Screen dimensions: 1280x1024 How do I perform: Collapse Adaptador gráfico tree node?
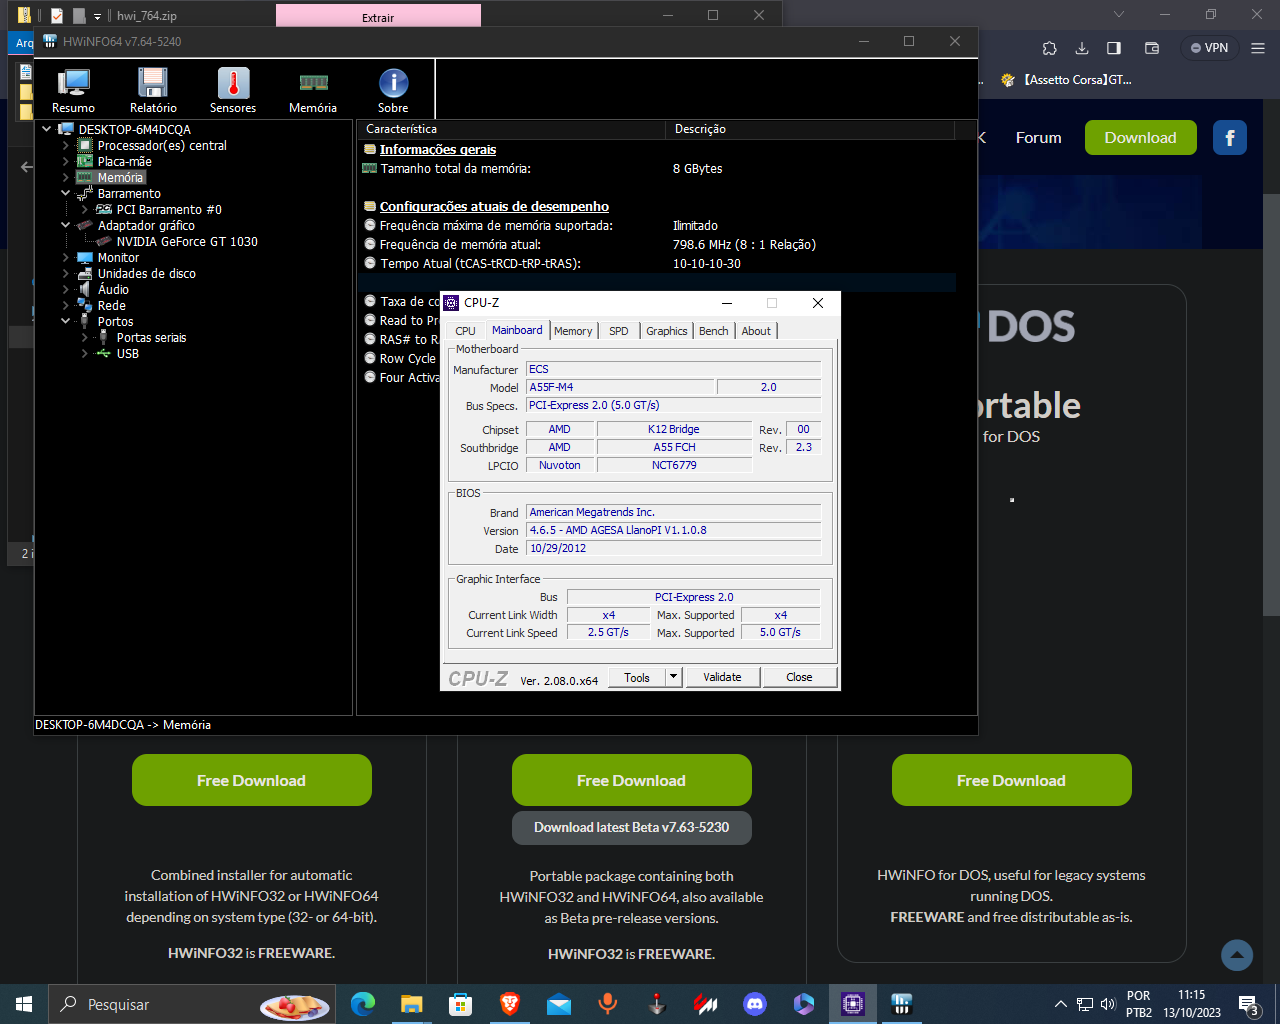coord(66,225)
